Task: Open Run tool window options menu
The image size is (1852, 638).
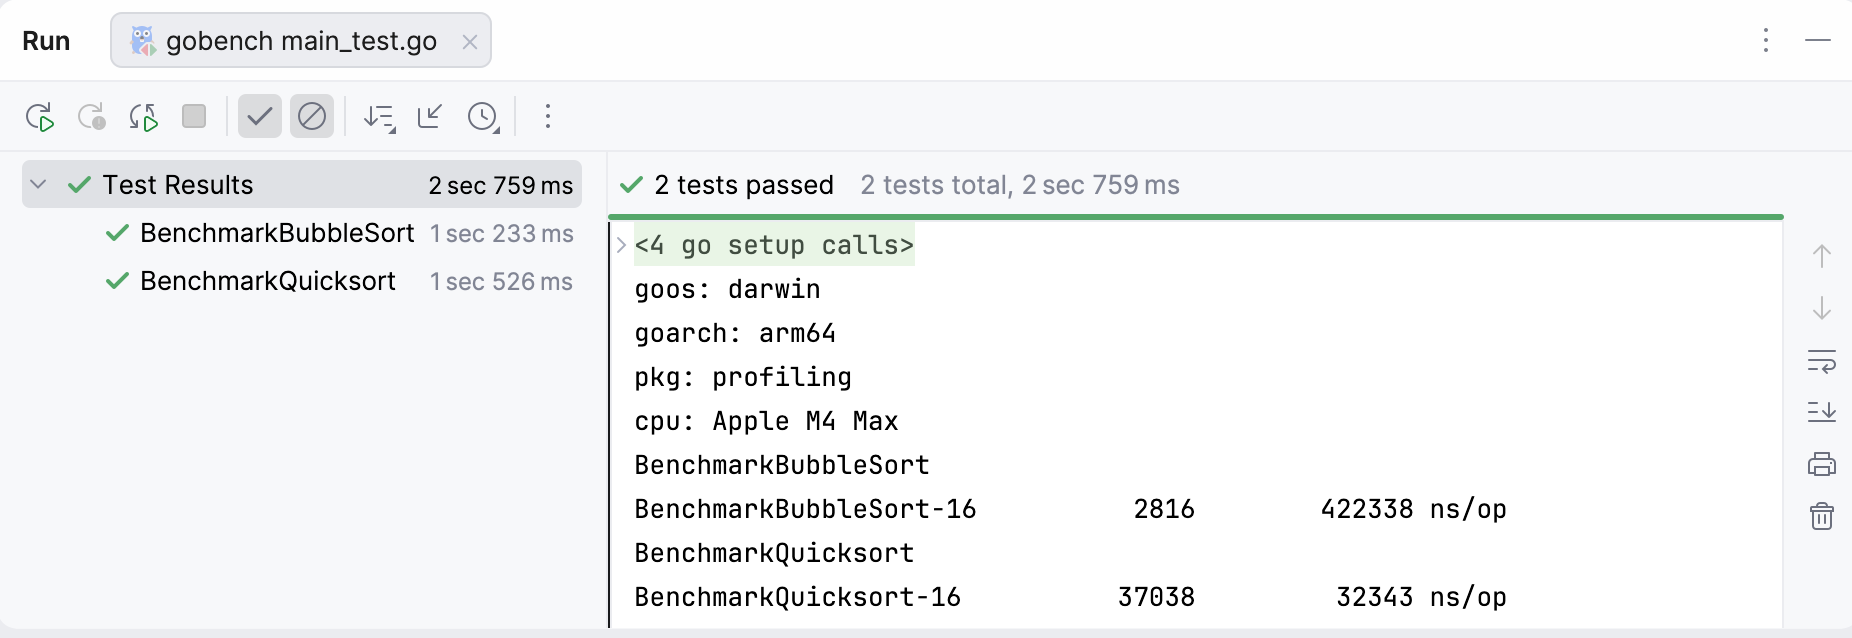Action: 1766,40
